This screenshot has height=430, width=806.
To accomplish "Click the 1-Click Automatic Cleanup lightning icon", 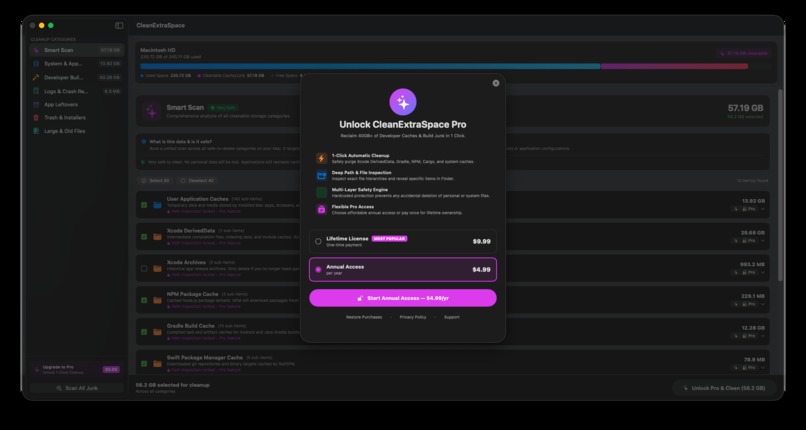I will tap(321, 158).
